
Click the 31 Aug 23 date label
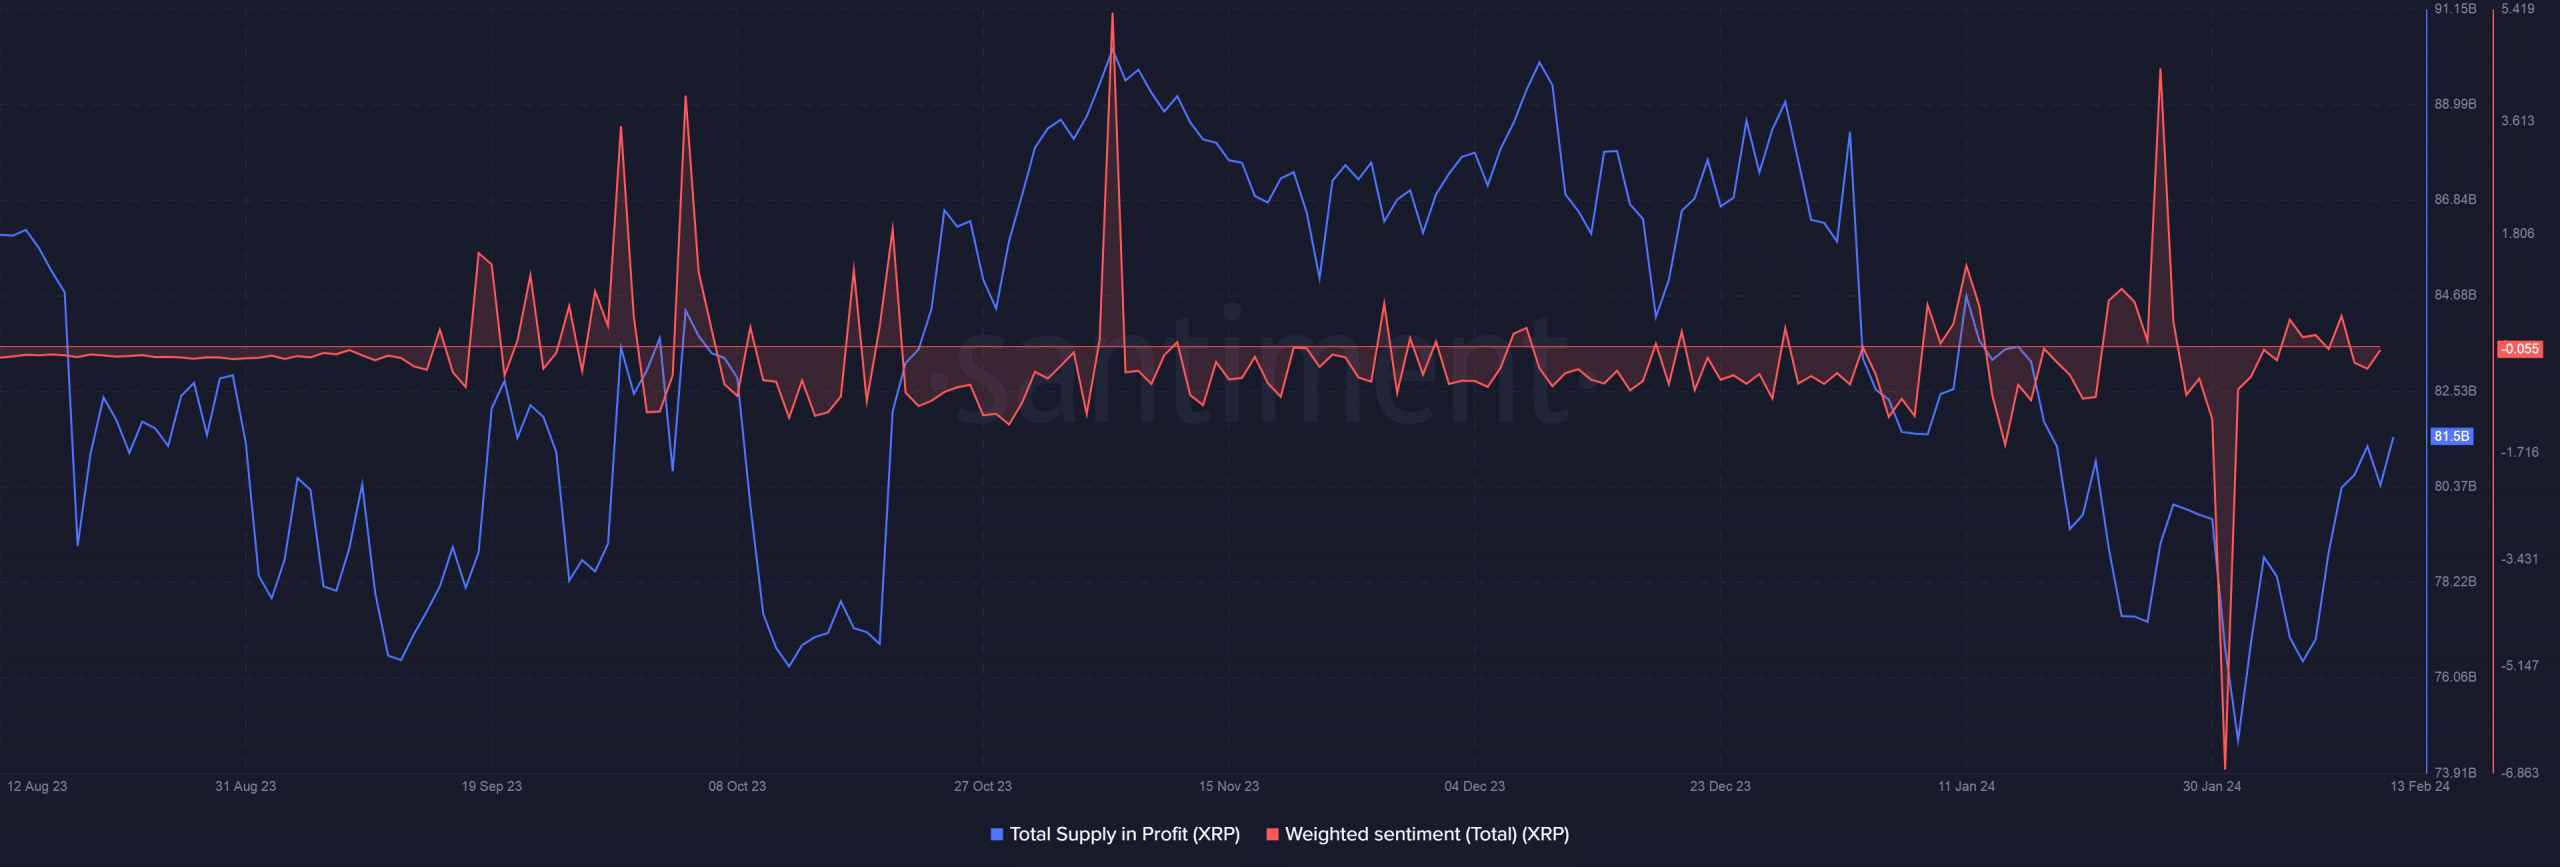246,786
